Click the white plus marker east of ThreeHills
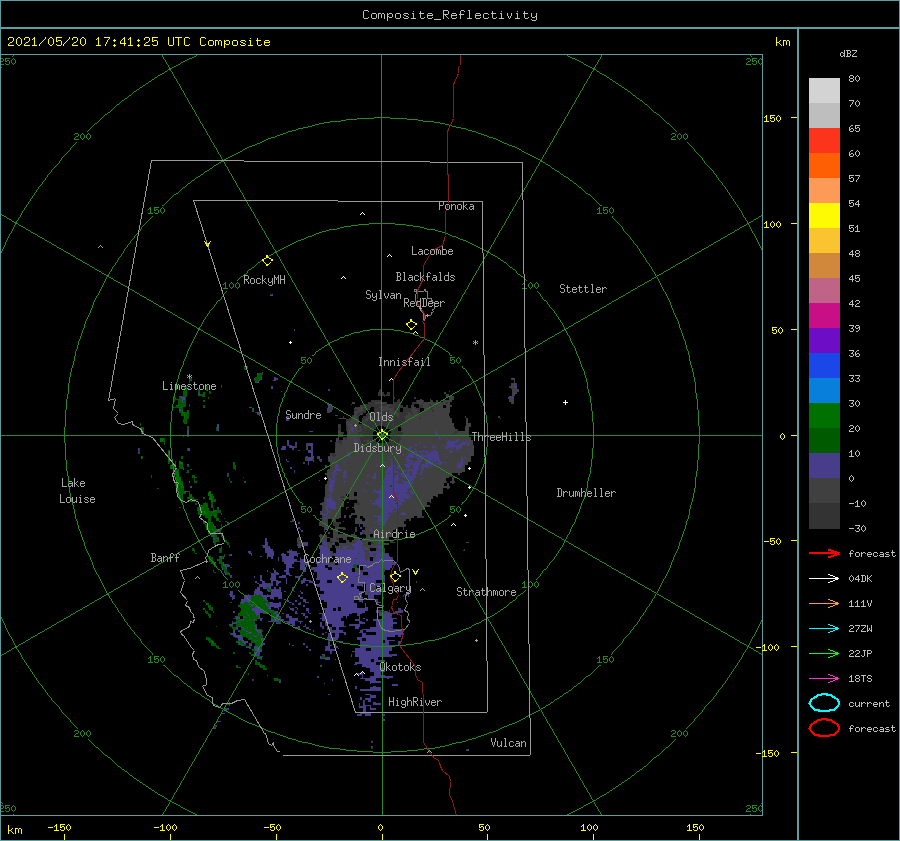The height and width of the screenshot is (841, 900). point(565,402)
